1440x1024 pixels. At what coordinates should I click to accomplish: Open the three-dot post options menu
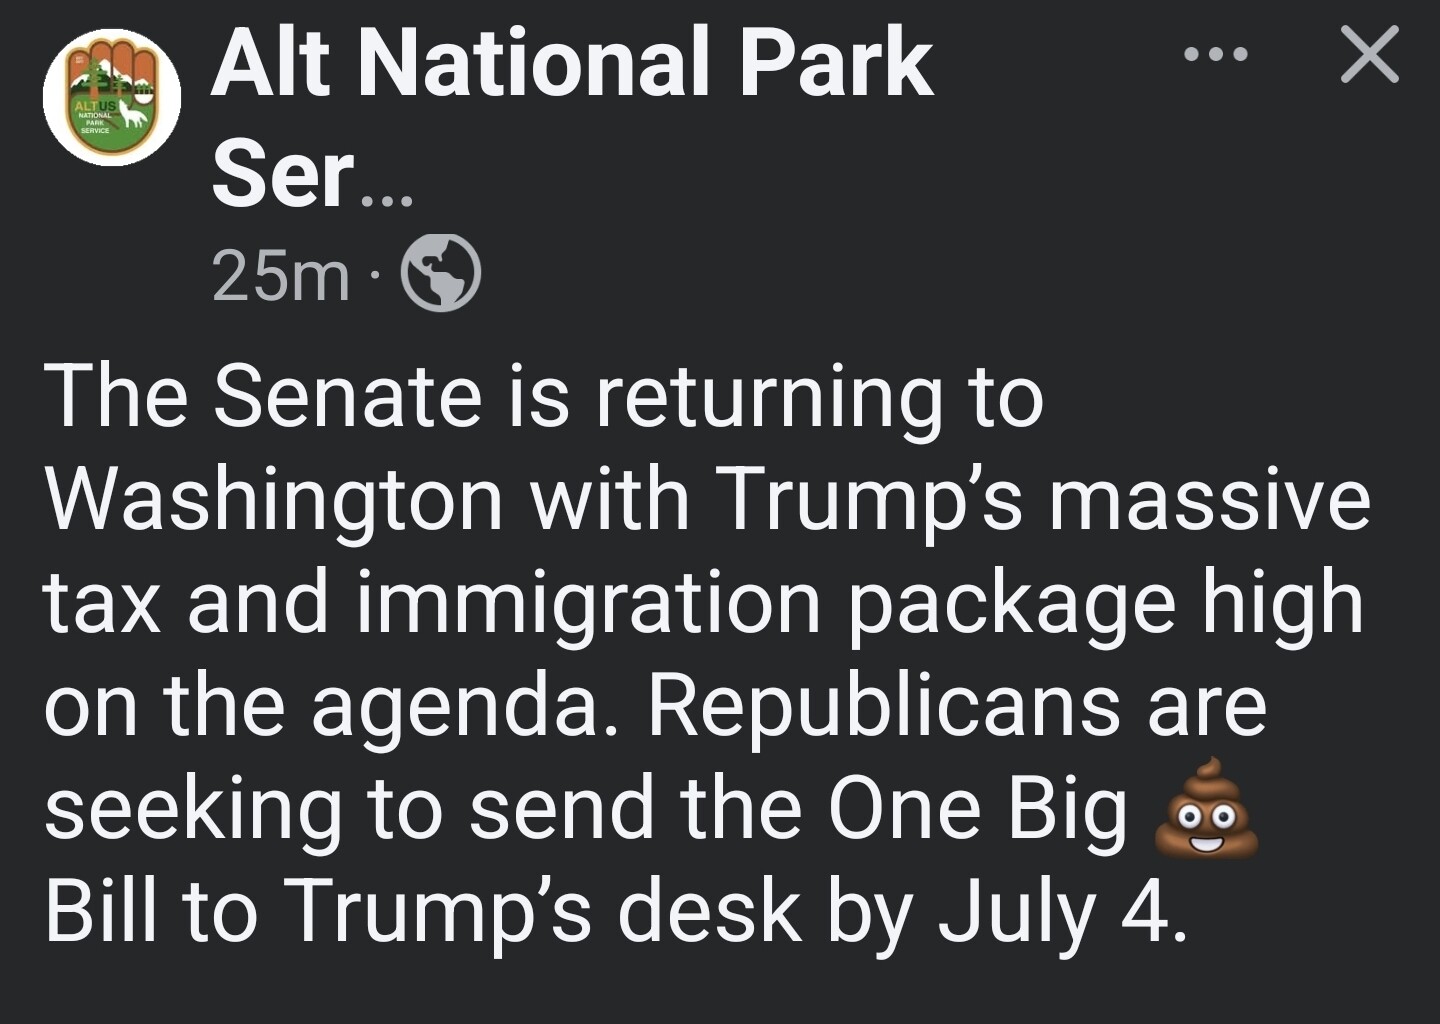point(1216,54)
